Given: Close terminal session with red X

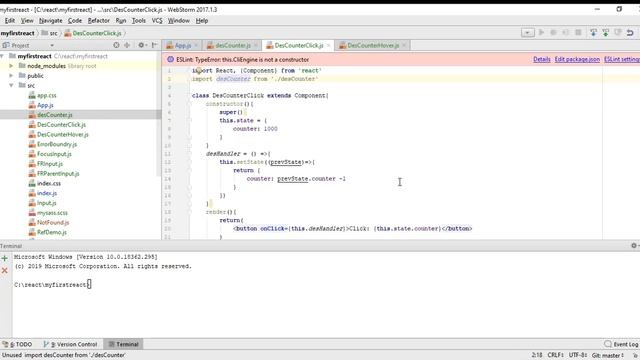Looking at the screenshot, I should pos(5,271).
